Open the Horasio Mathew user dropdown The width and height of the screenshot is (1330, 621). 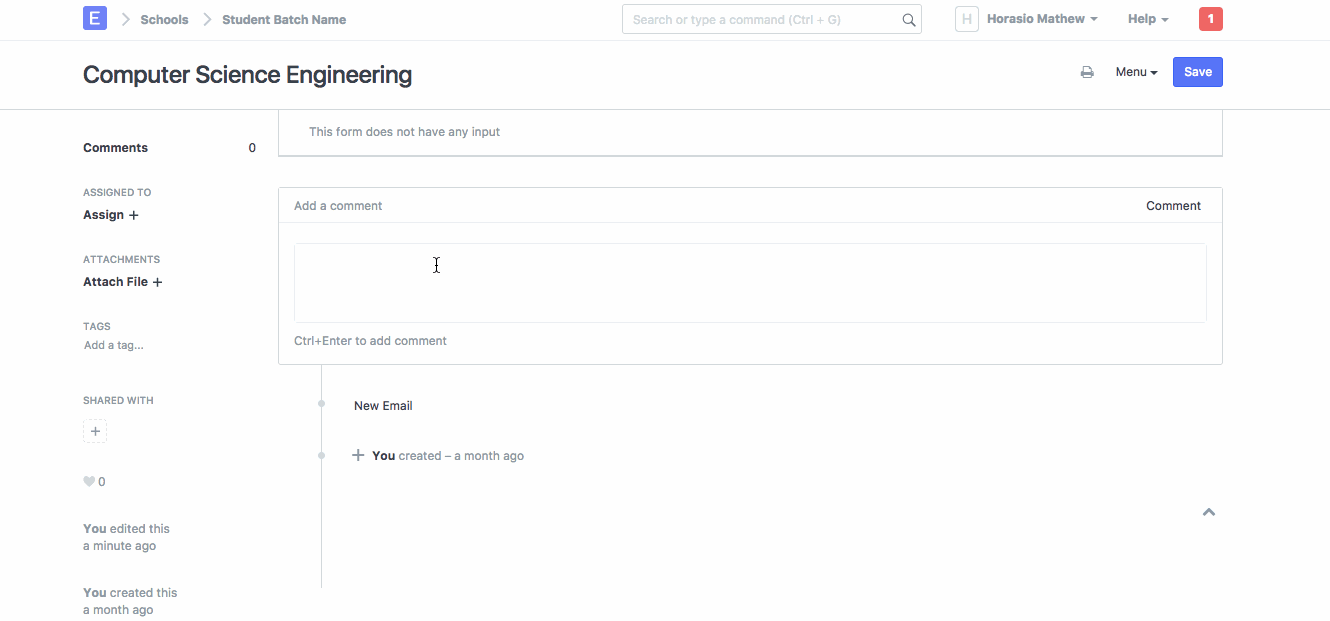[1041, 19]
